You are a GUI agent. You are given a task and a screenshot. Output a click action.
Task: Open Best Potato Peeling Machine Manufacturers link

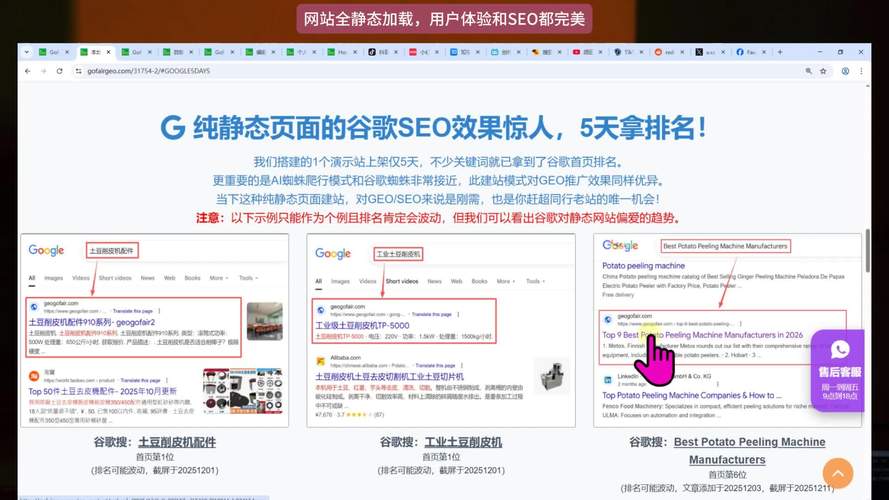pyautogui.click(x=750, y=451)
